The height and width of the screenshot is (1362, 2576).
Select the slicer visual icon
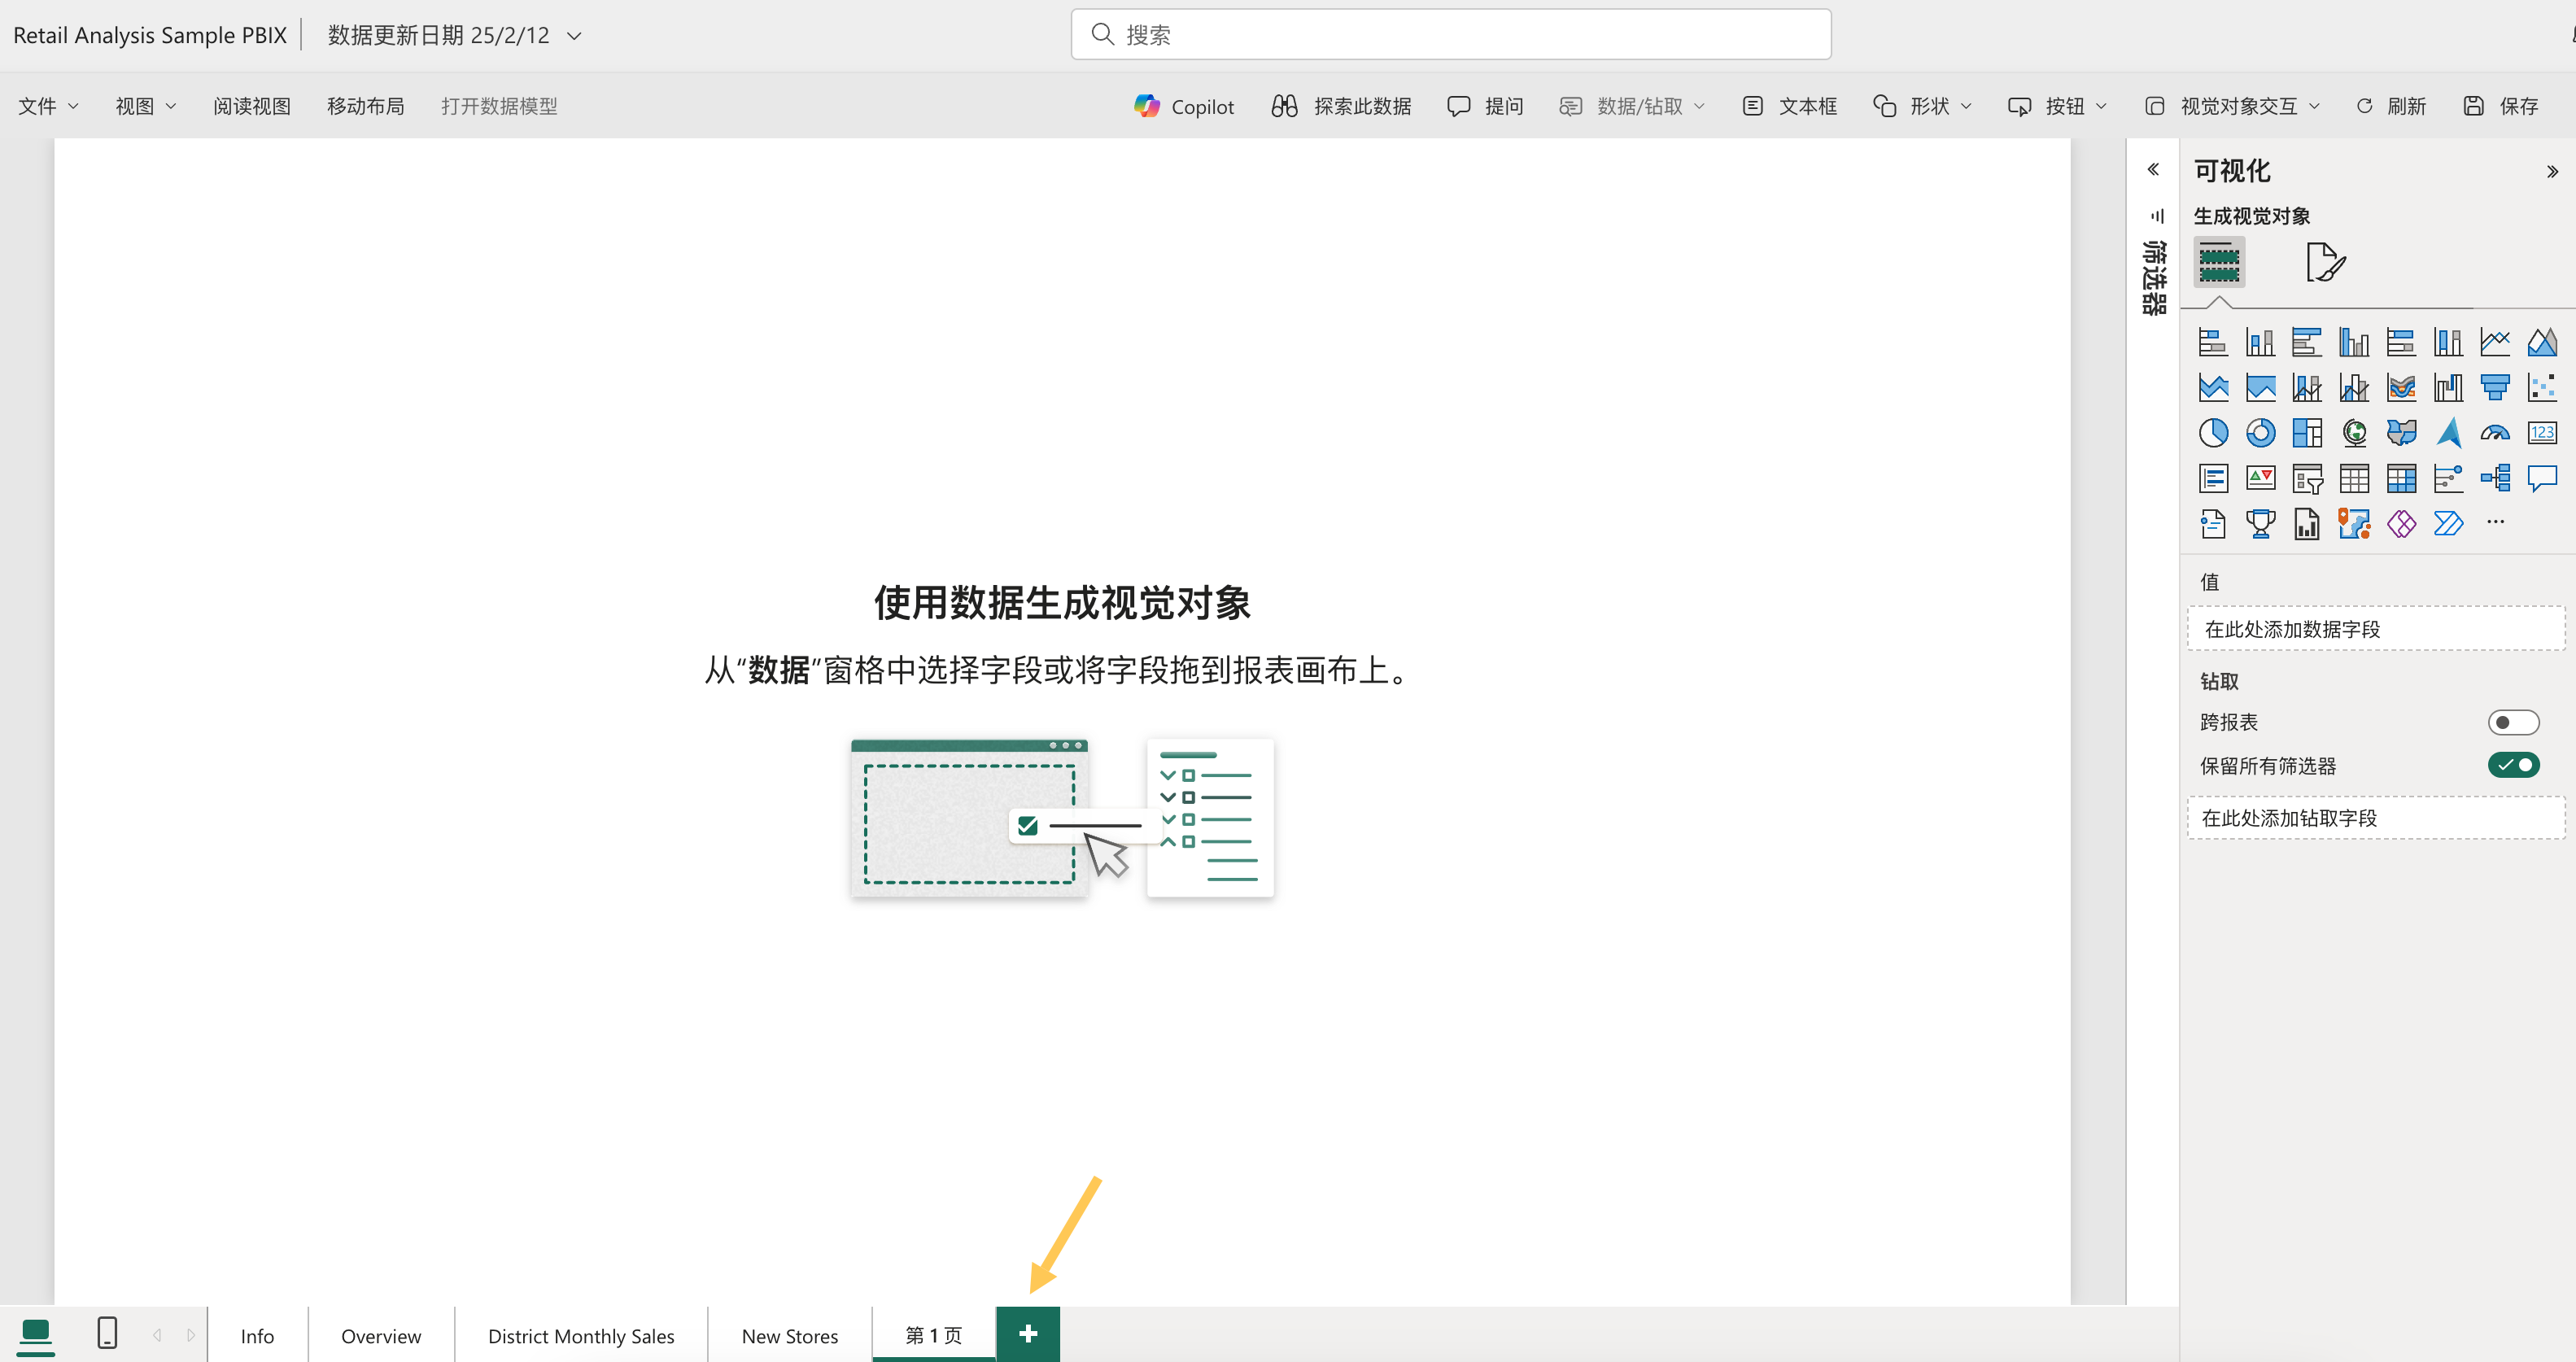(x=2308, y=478)
